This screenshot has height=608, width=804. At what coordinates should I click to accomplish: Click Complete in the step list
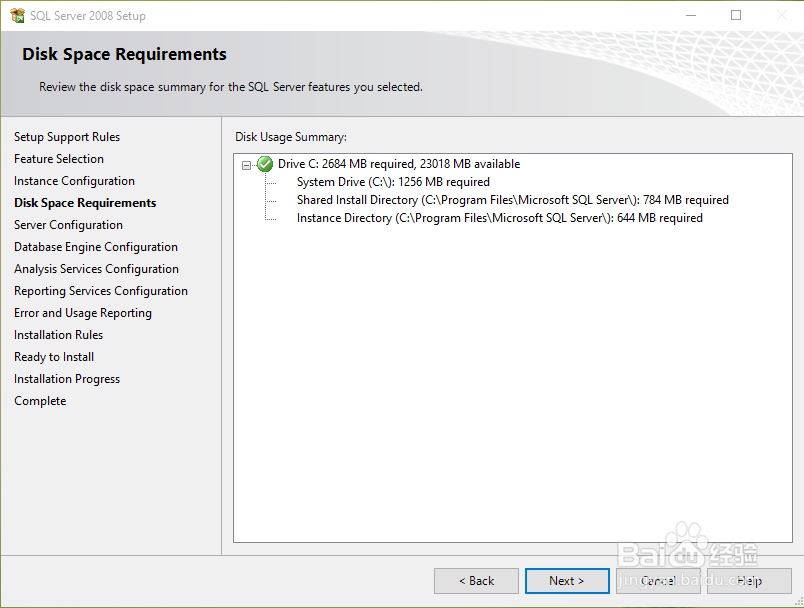click(x=40, y=401)
